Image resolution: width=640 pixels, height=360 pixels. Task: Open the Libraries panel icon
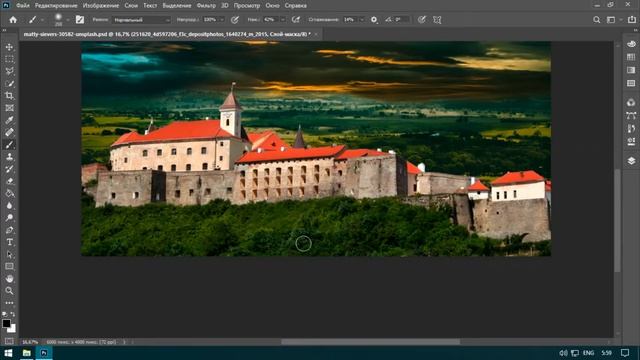pos(631,102)
